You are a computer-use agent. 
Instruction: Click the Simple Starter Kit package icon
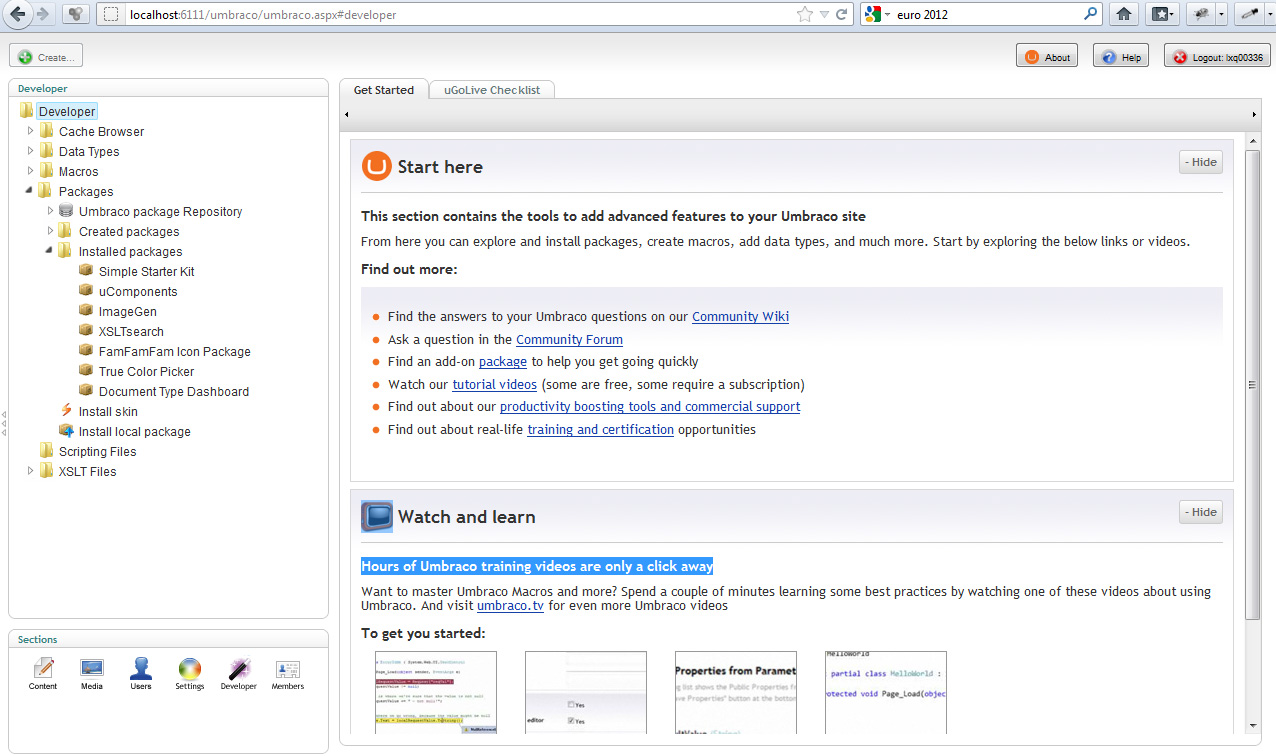point(86,271)
